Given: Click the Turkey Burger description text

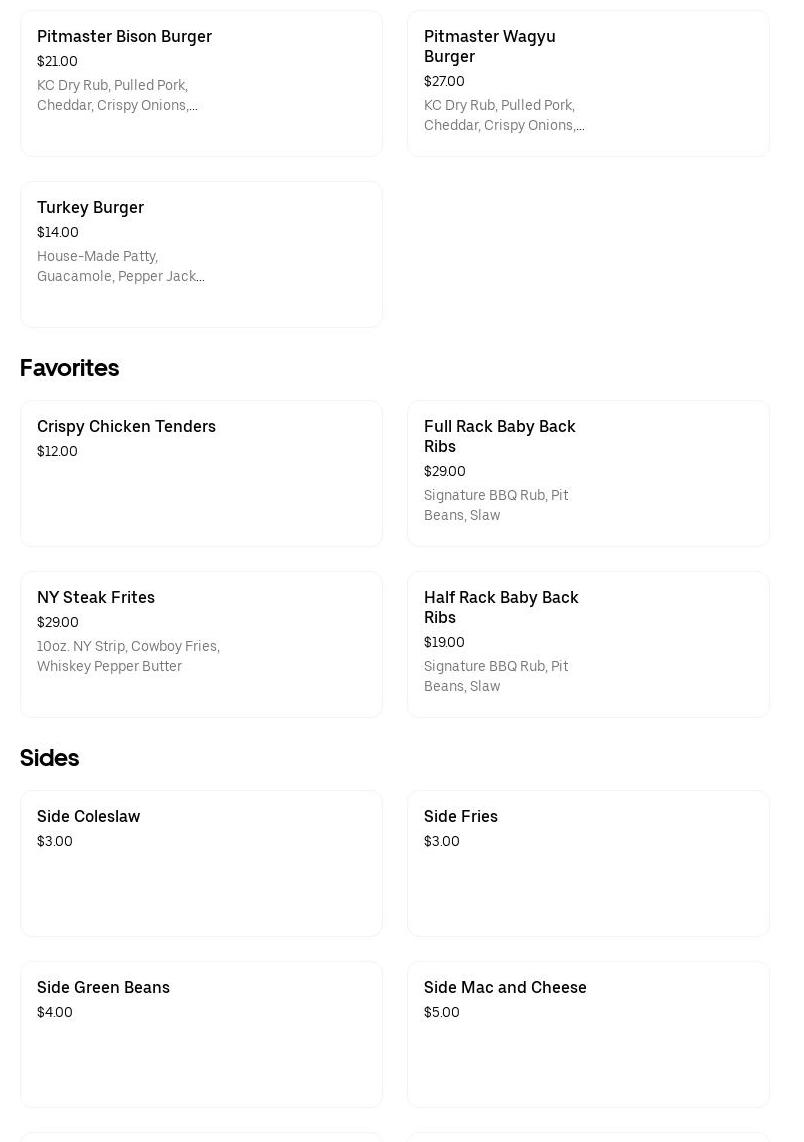Looking at the screenshot, I should 120,266.
